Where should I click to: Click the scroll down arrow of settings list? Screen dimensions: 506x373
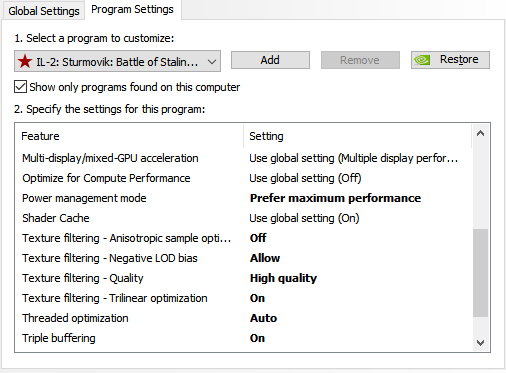tap(480, 342)
